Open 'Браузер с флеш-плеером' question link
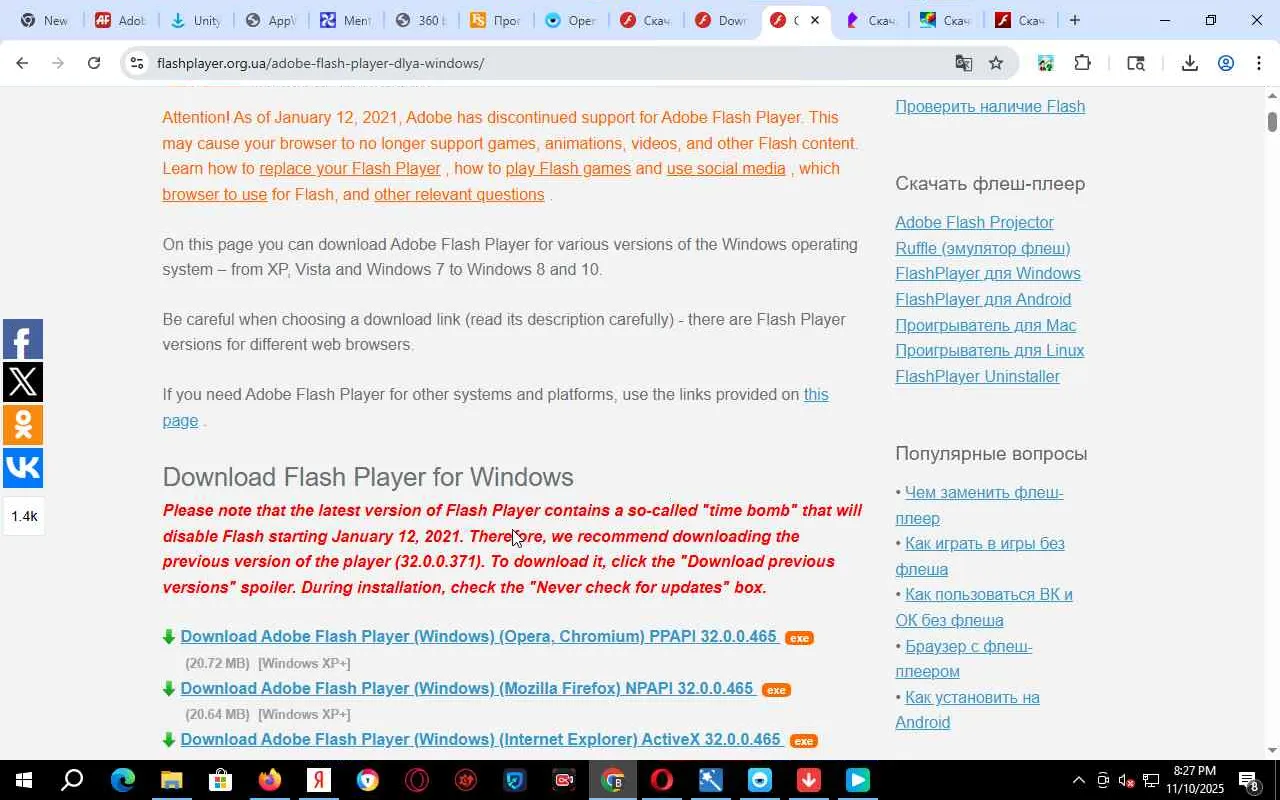 (x=963, y=659)
